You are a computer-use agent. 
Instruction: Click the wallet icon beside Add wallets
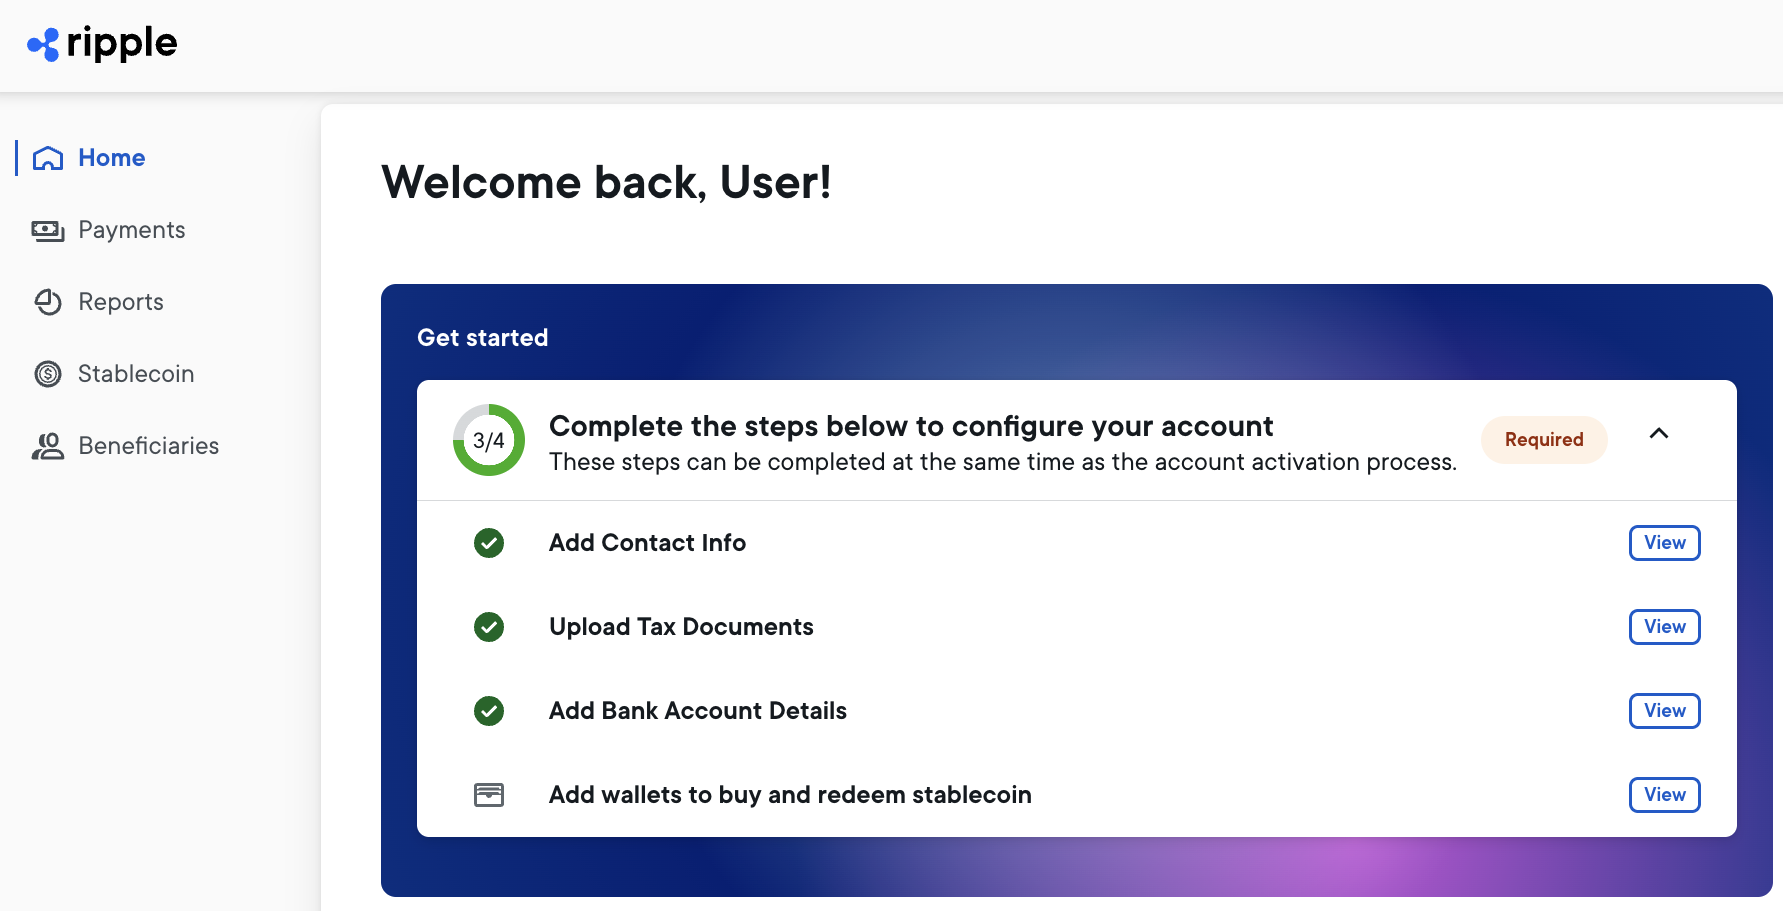[488, 795]
